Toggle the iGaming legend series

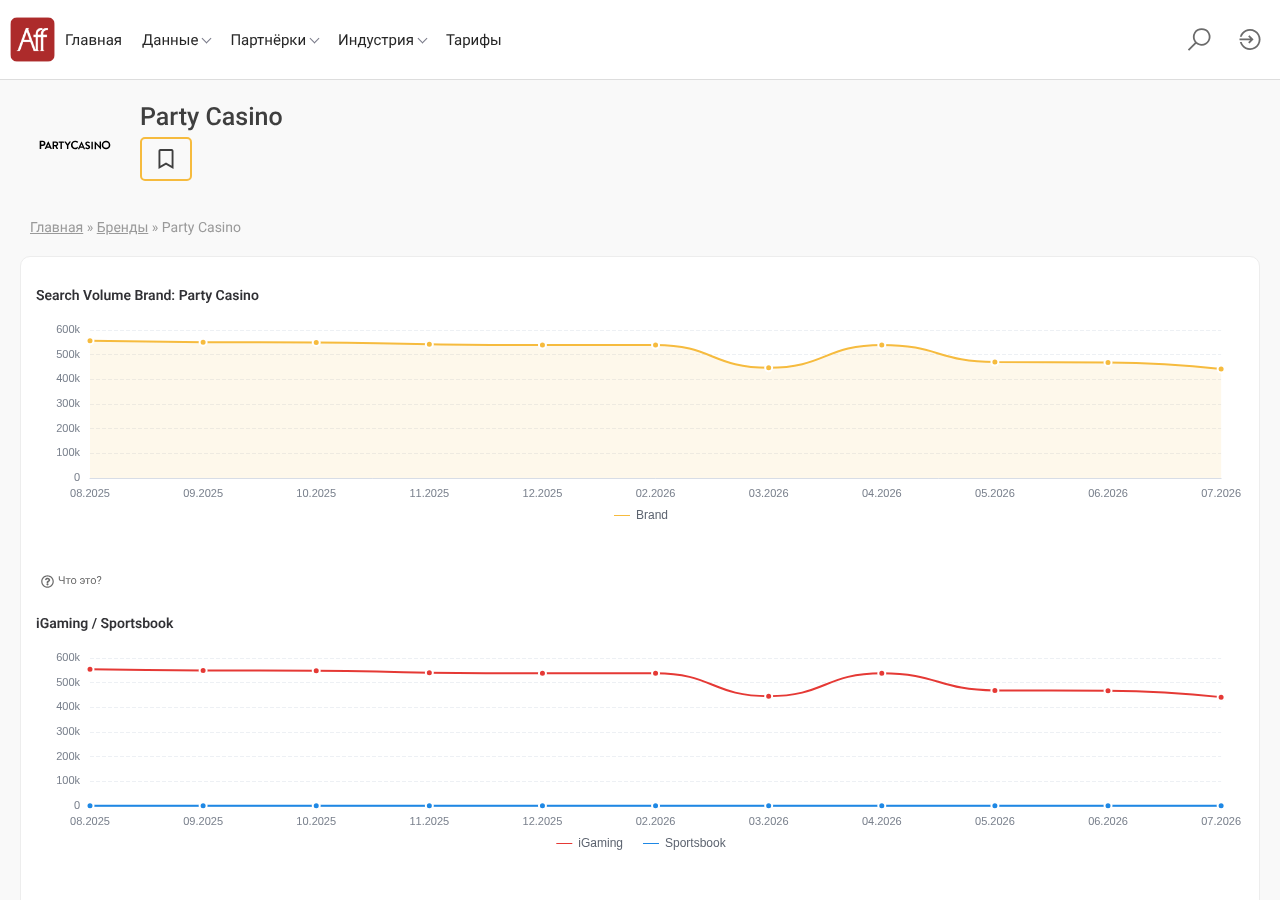click(x=589, y=843)
